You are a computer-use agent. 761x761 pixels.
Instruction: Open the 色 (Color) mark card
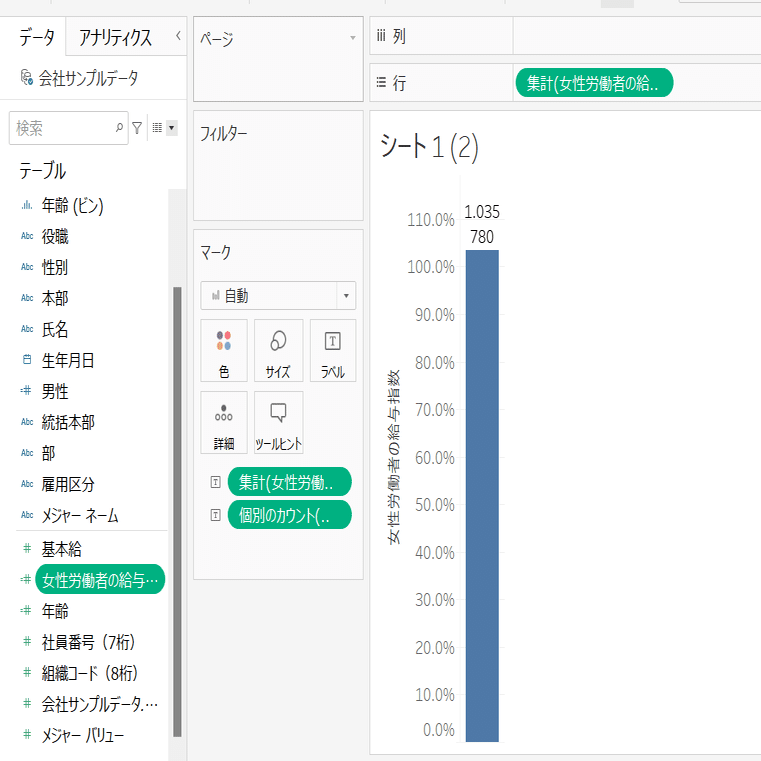[224, 350]
